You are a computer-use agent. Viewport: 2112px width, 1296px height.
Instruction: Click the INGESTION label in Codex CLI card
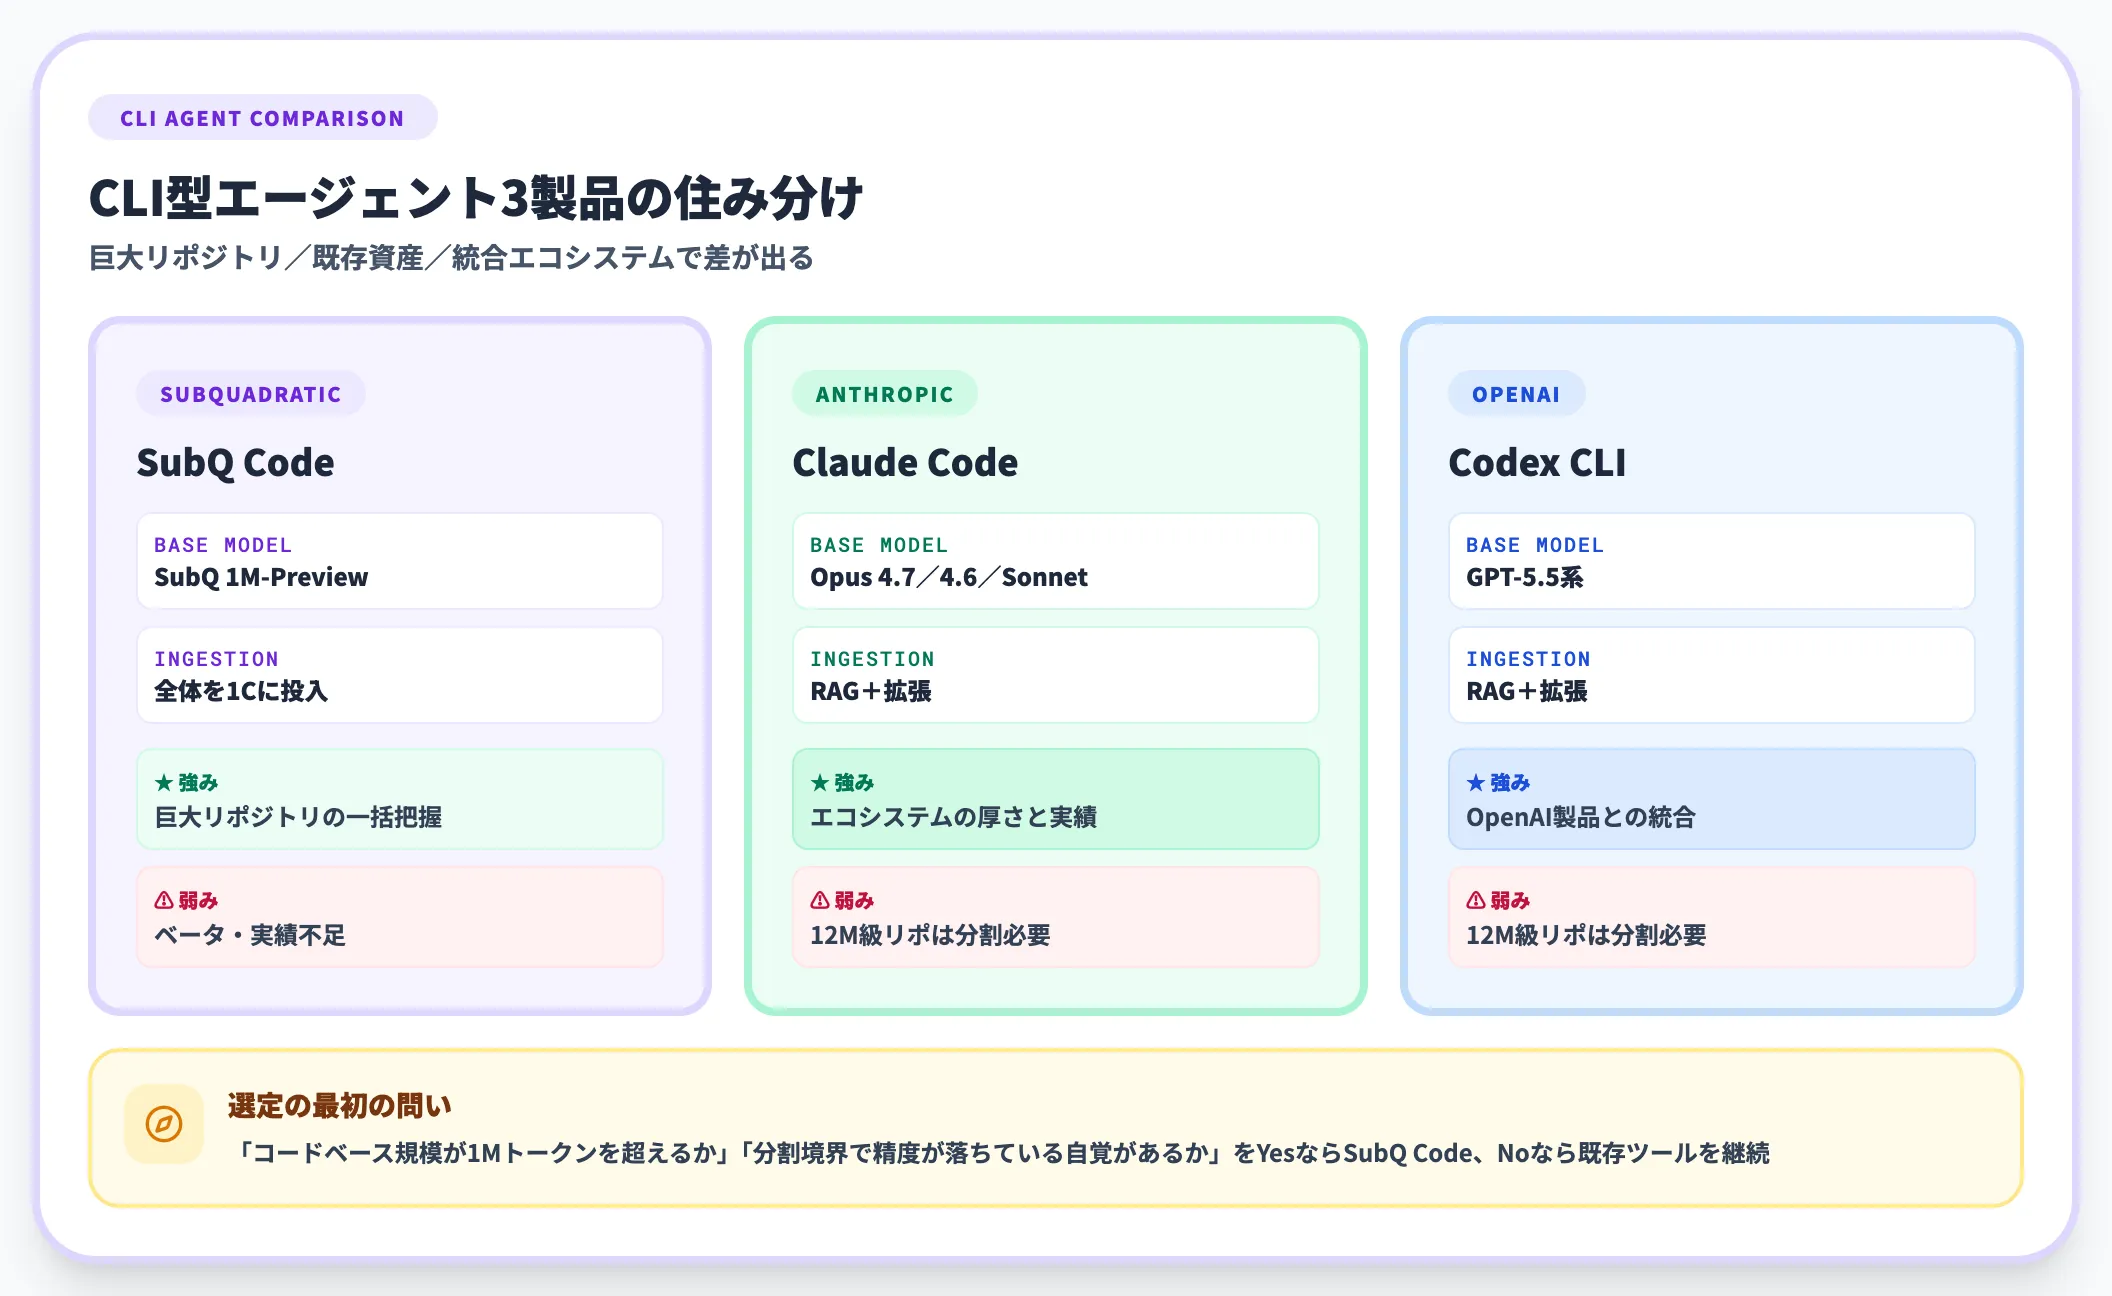point(1528,659)
